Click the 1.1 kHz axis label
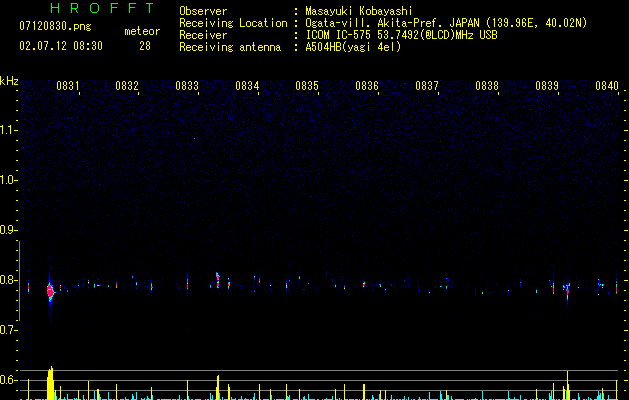629x400 pixels. pyautogui.click(x=8, y=130)
